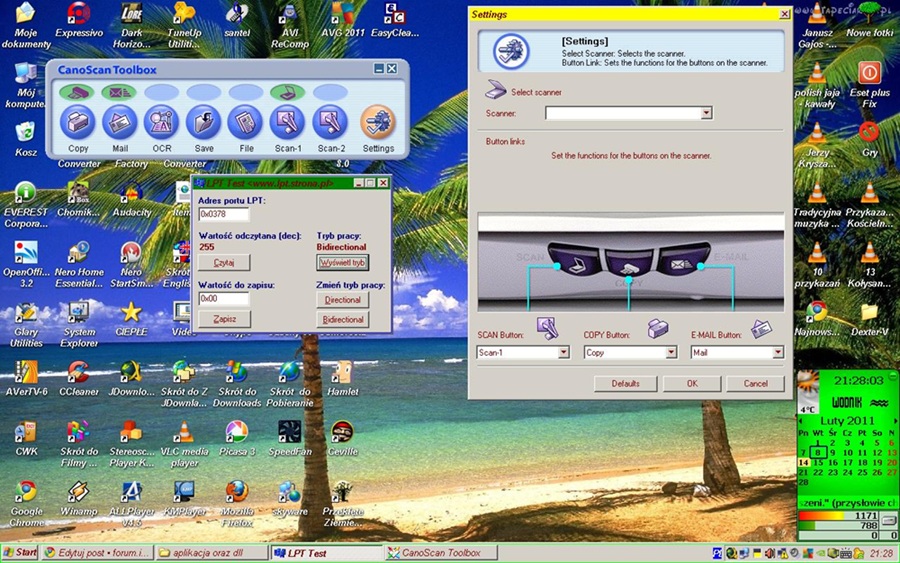Click the Copy button in CanoScan Toolbox
The height and width of the screenshot is (563, 900).
[x=77, y=123]
